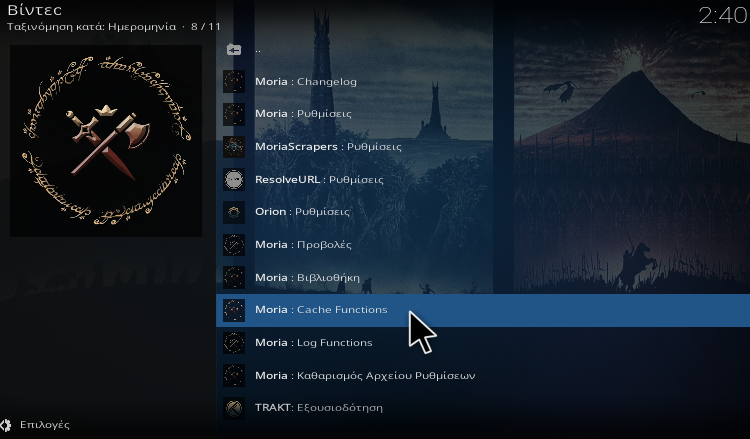Click the Moria crossed sword and axe artwork
This screenshot has height=439, width=750.
coord(106,141)
